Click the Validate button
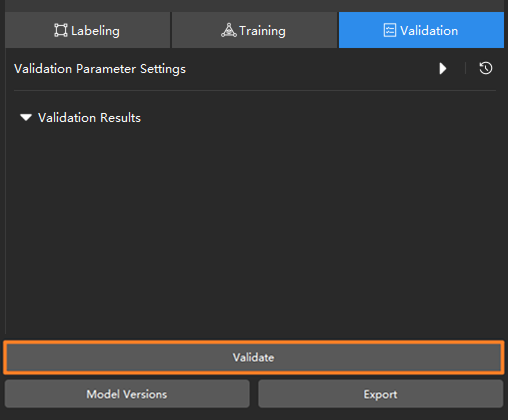The height and width of the screenshot is (420, 508). click(x=254, y=357)
